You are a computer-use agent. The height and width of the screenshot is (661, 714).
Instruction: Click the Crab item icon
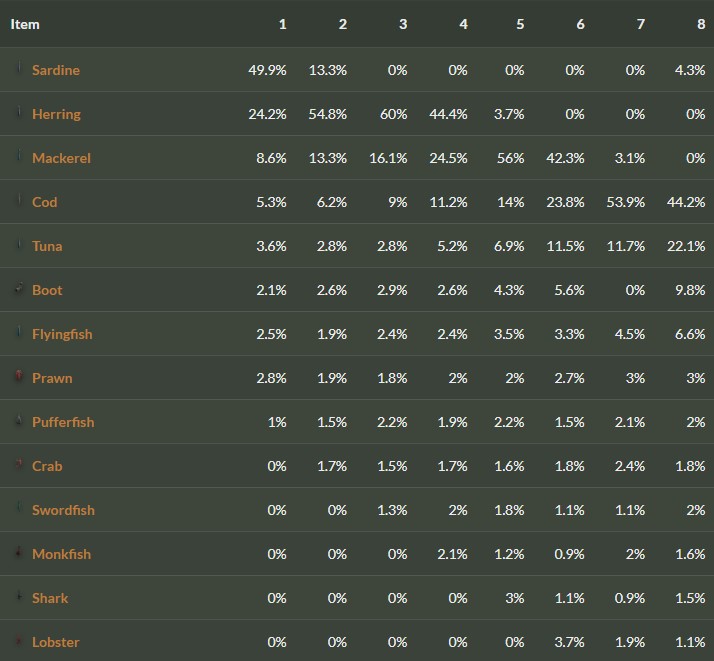[x=18, y=466]
